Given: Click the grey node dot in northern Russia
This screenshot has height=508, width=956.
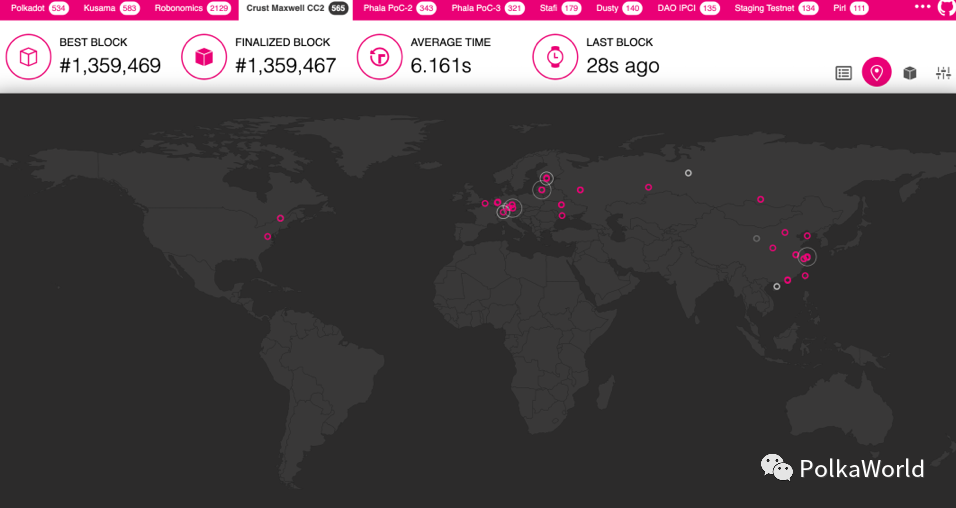Looking at the screenshot, I should coord(688,173).
